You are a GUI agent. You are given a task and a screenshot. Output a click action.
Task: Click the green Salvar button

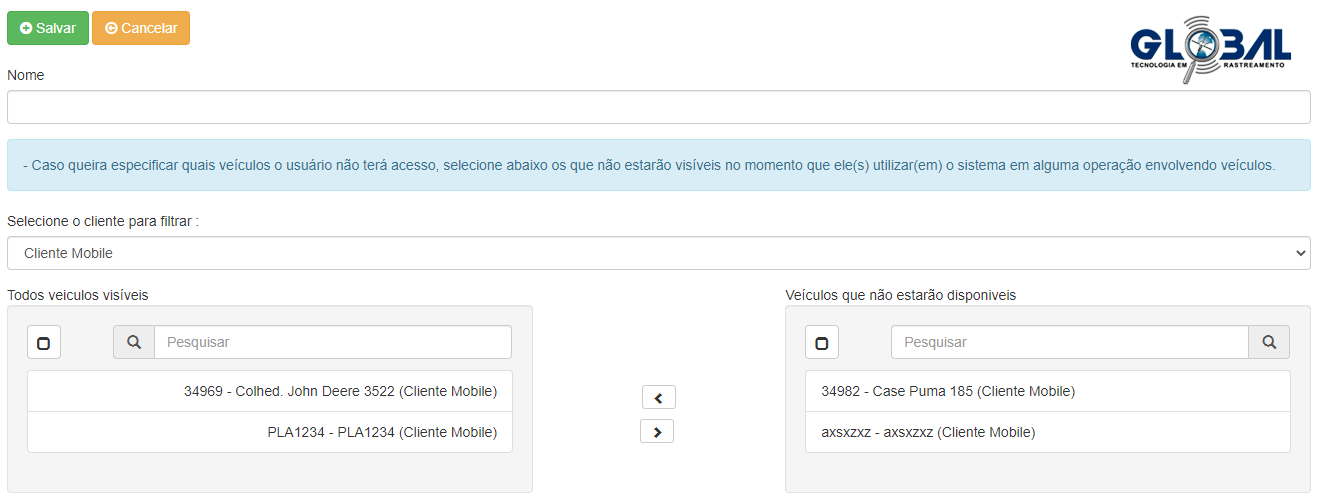(47, 28)
